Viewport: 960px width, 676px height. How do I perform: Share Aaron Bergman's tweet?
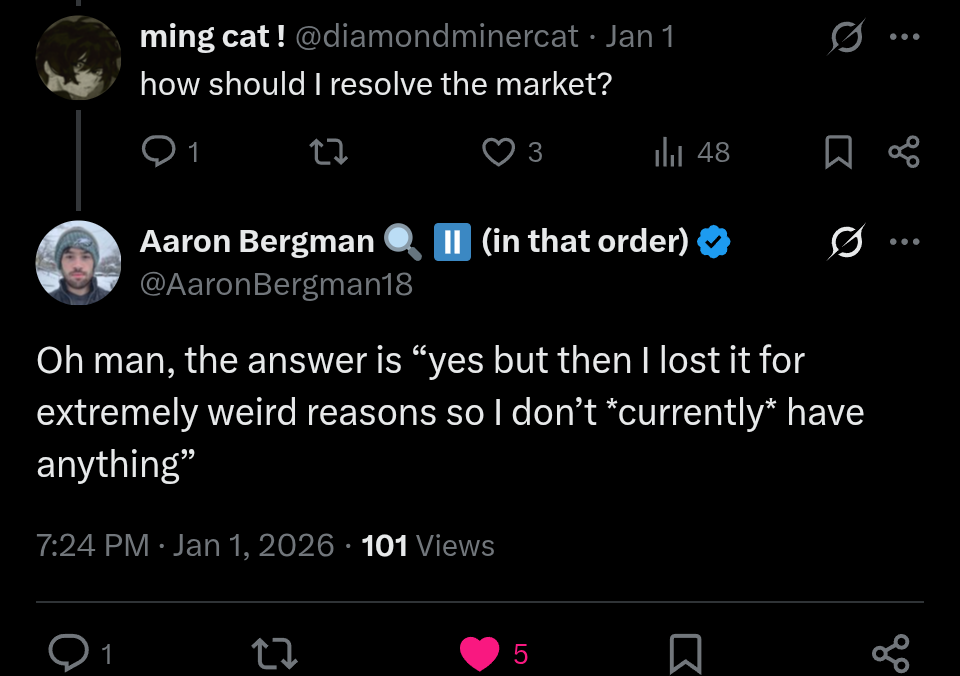[x=890, y=654]
